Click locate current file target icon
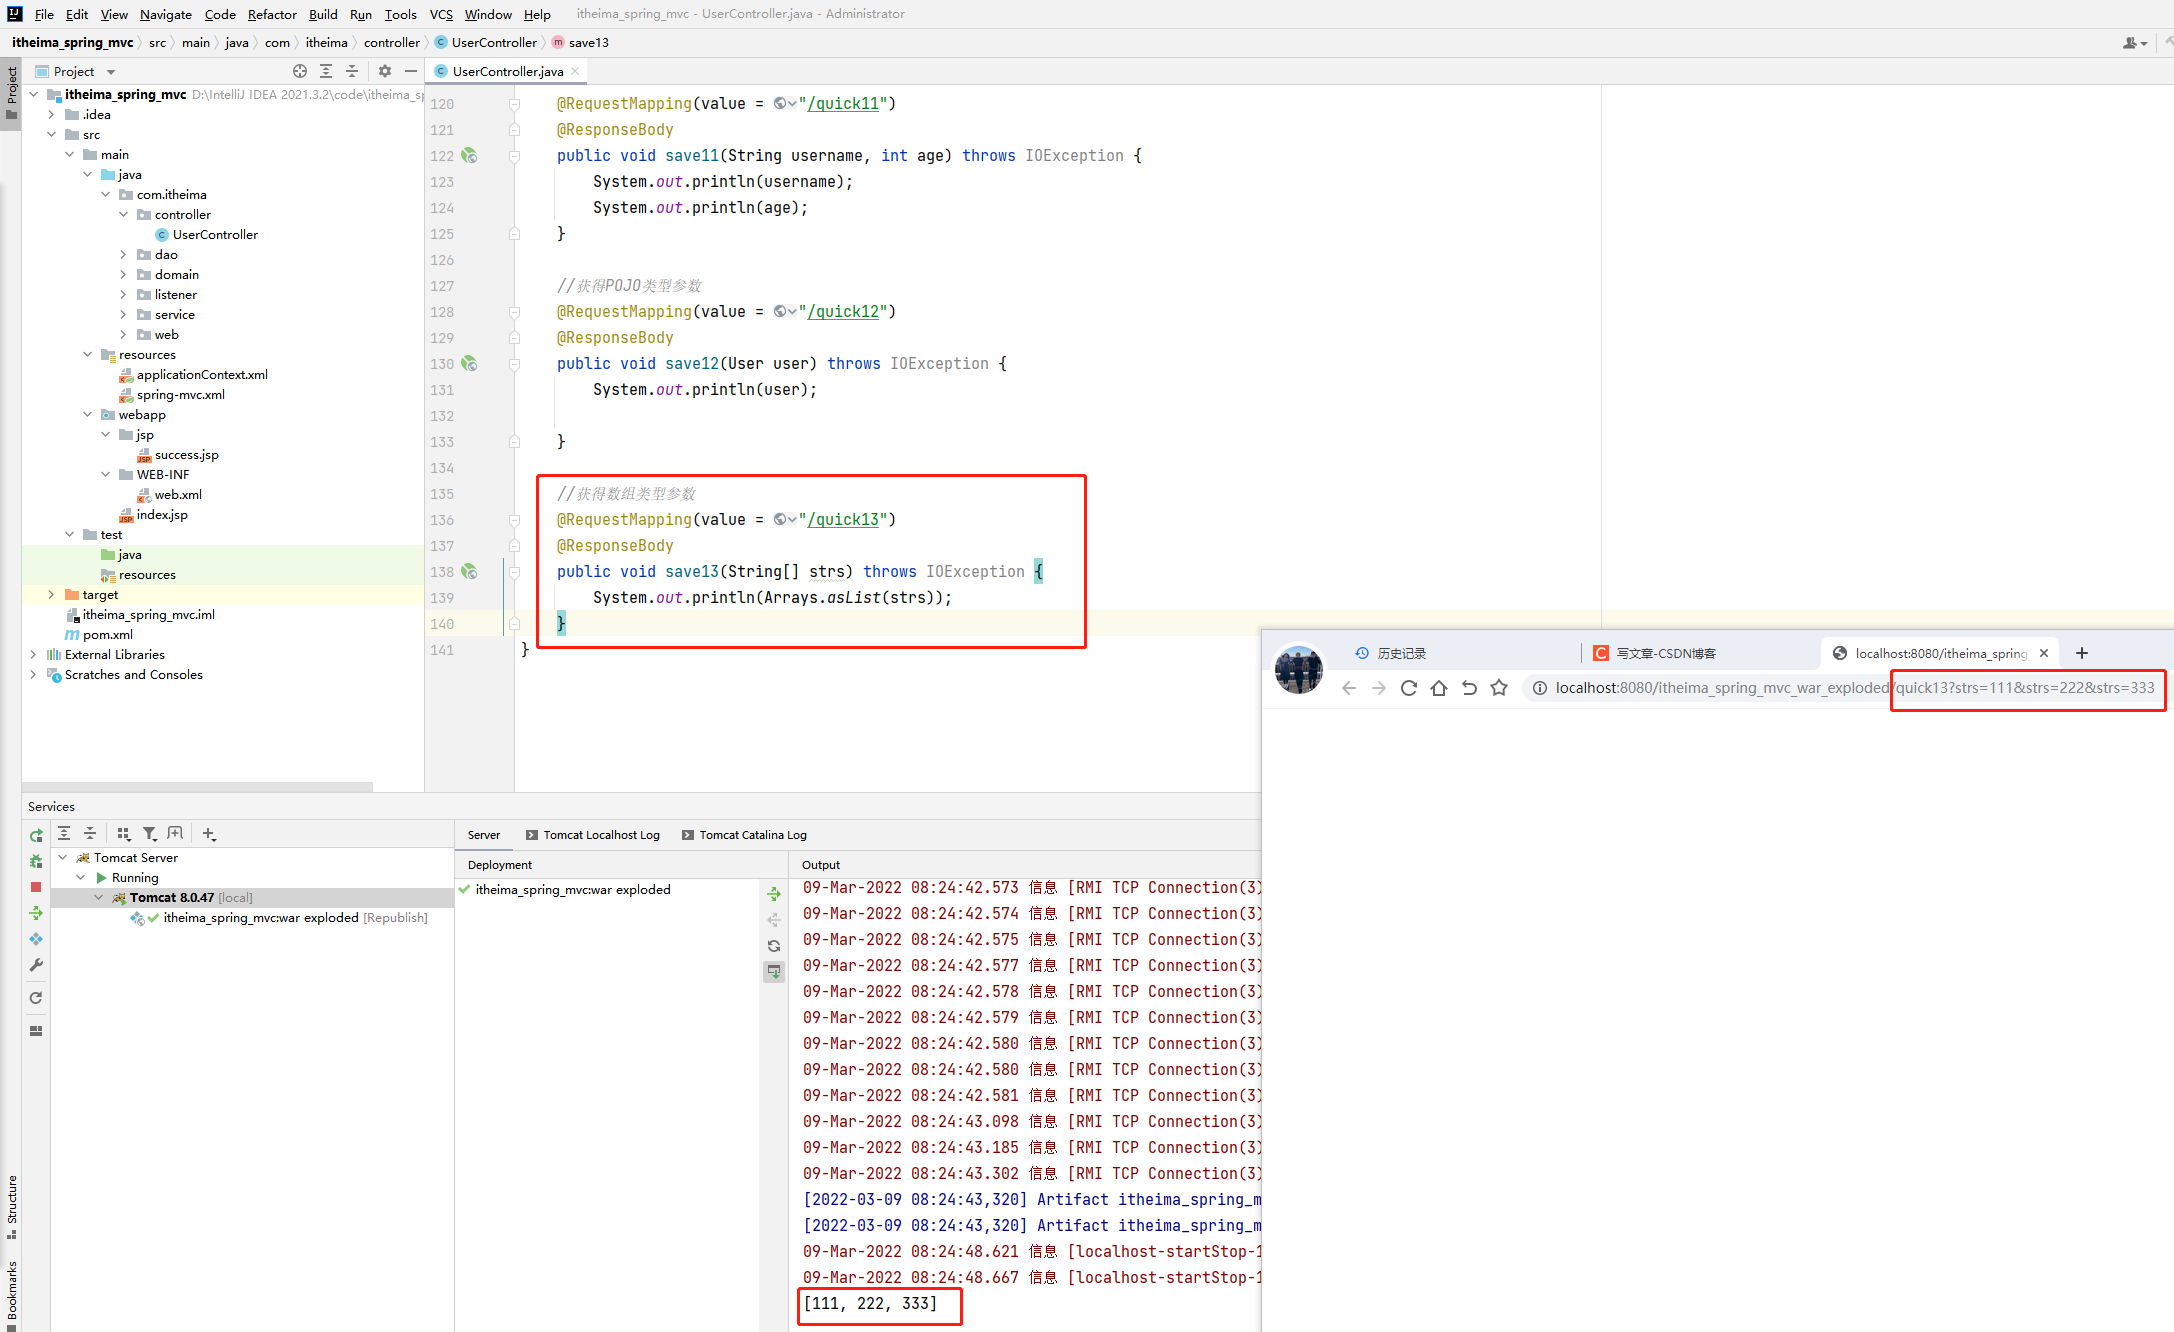This screenshot has width=2174, height=1332. (299, 71)
